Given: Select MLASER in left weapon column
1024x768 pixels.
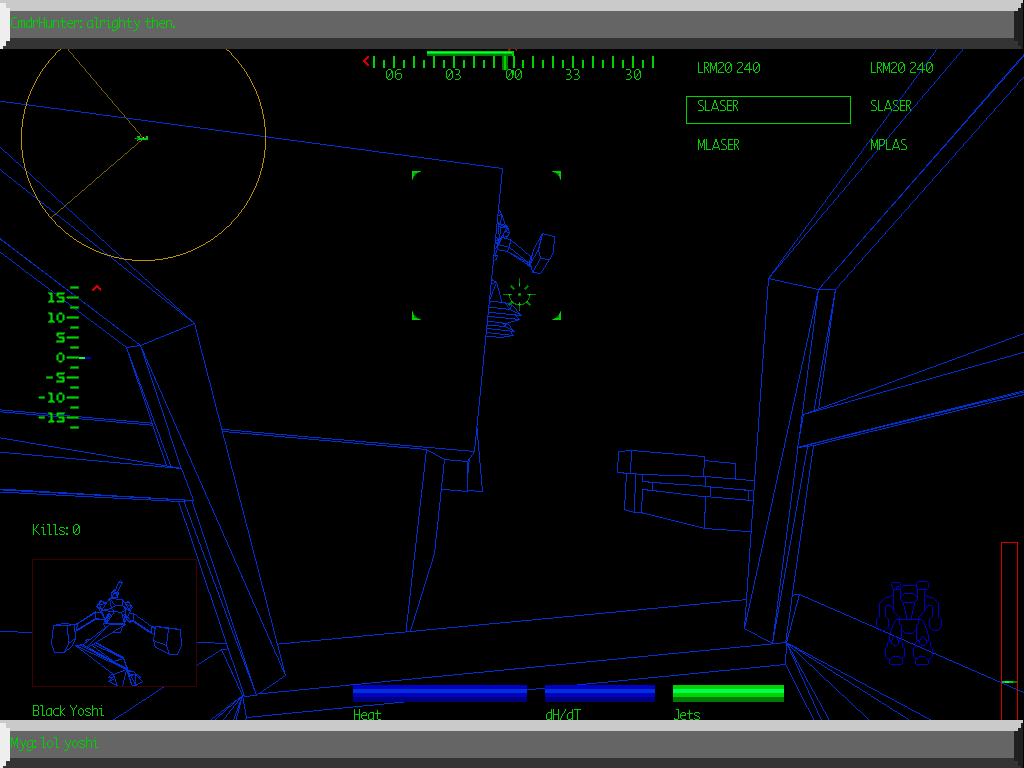Looking at the screenshot, I should point(718,145).
